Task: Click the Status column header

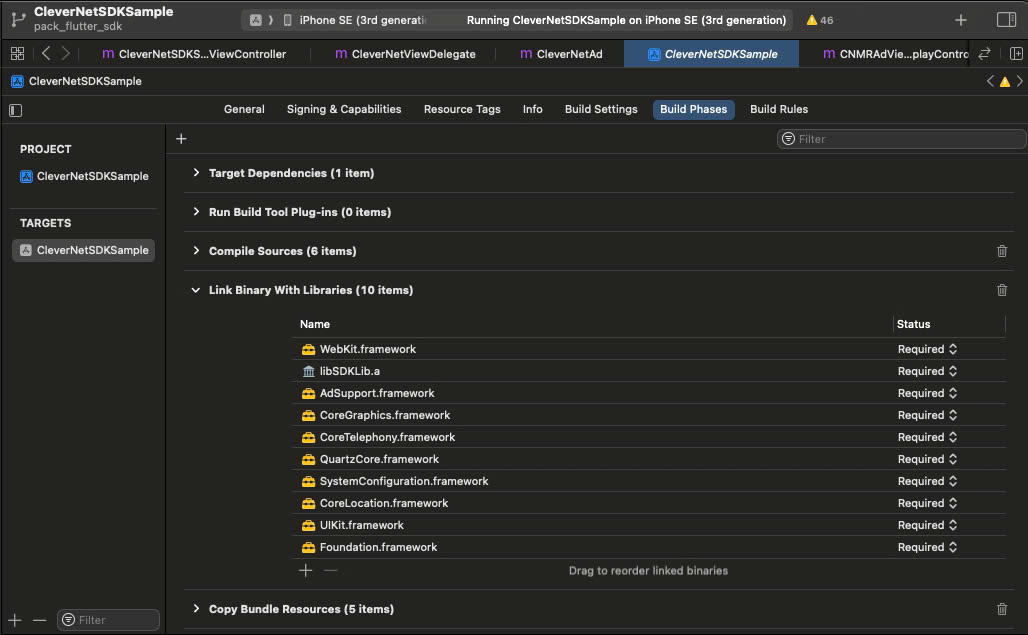Action: 913,324
